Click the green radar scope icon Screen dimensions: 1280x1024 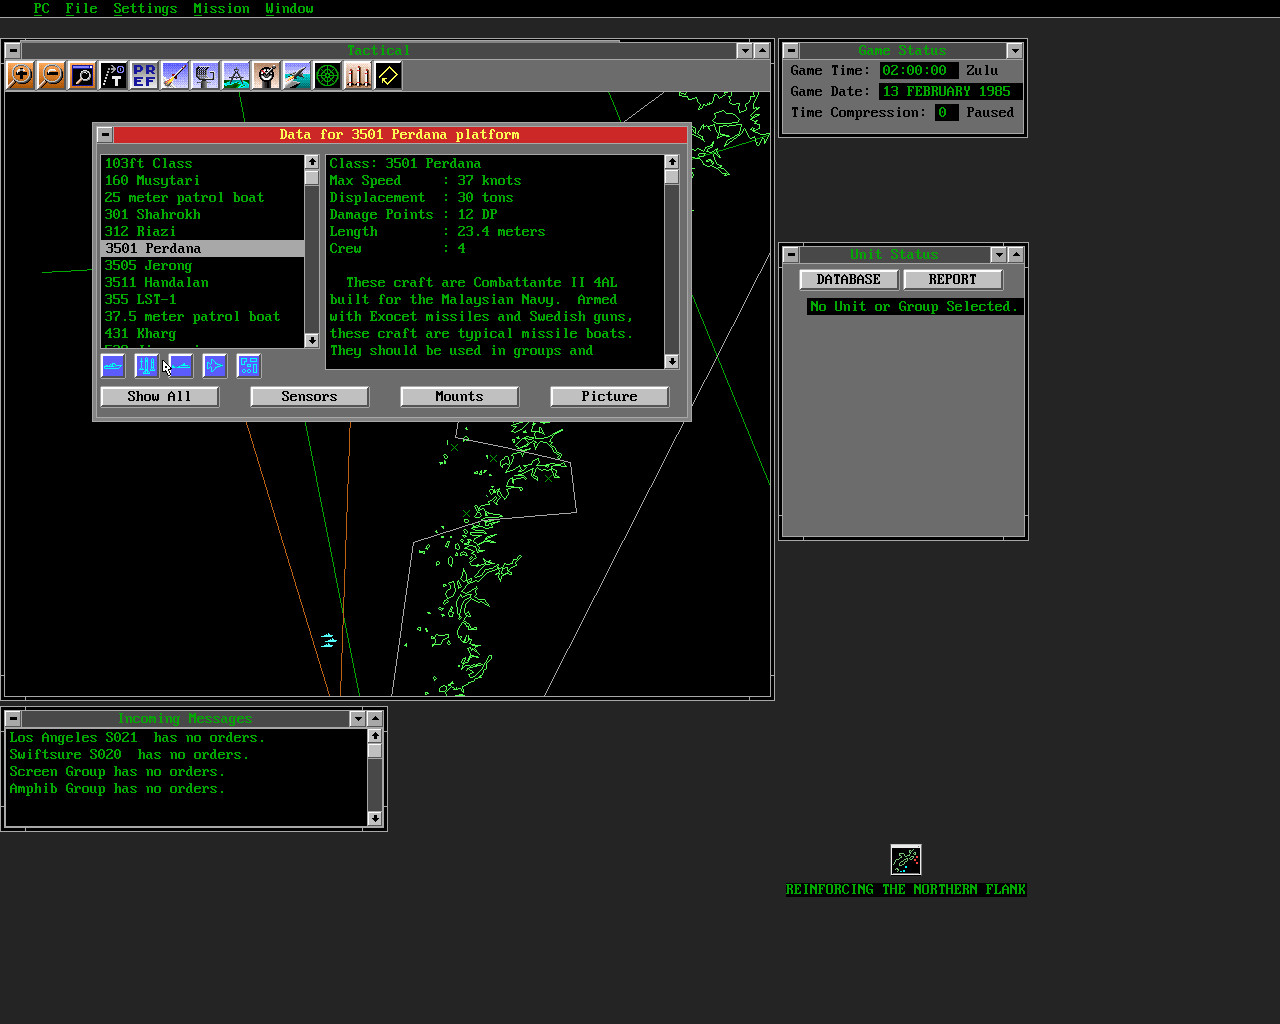(327, 75)
